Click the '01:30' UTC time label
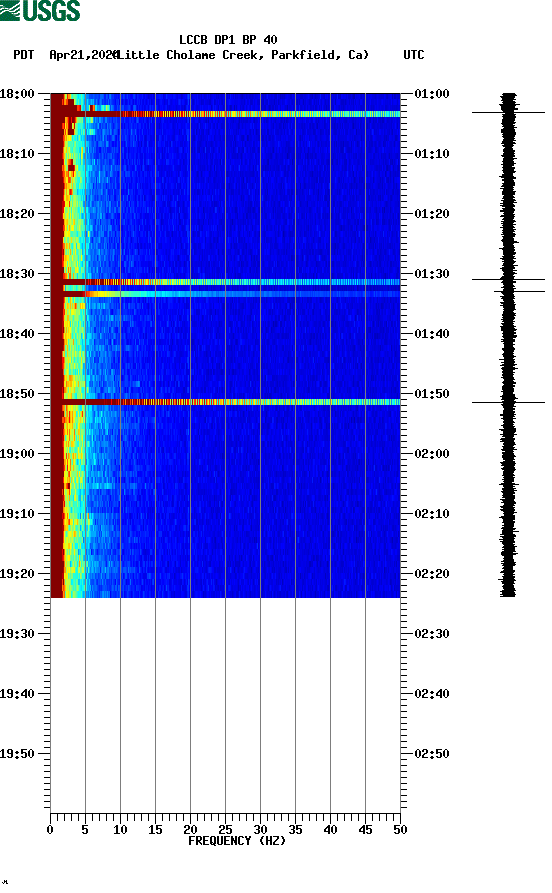Viewport: 552px width, 893px height. 432,274
